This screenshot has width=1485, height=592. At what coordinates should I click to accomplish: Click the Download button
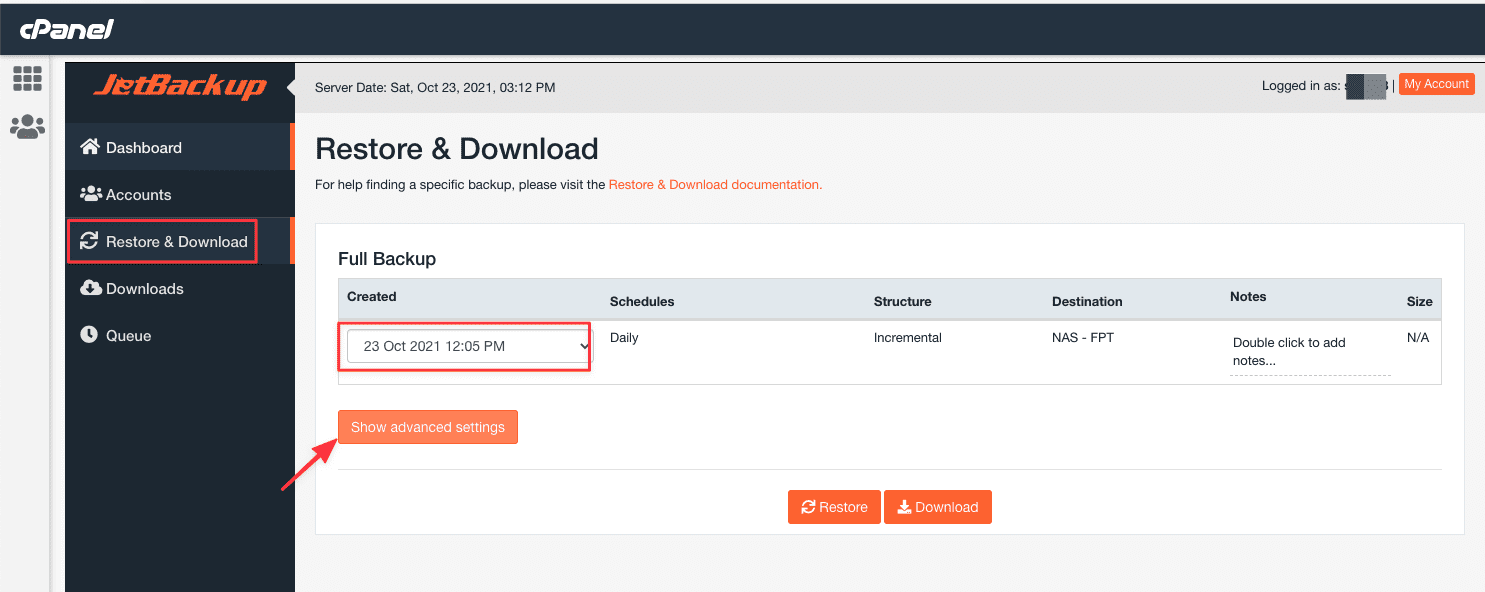coord(937,506)
